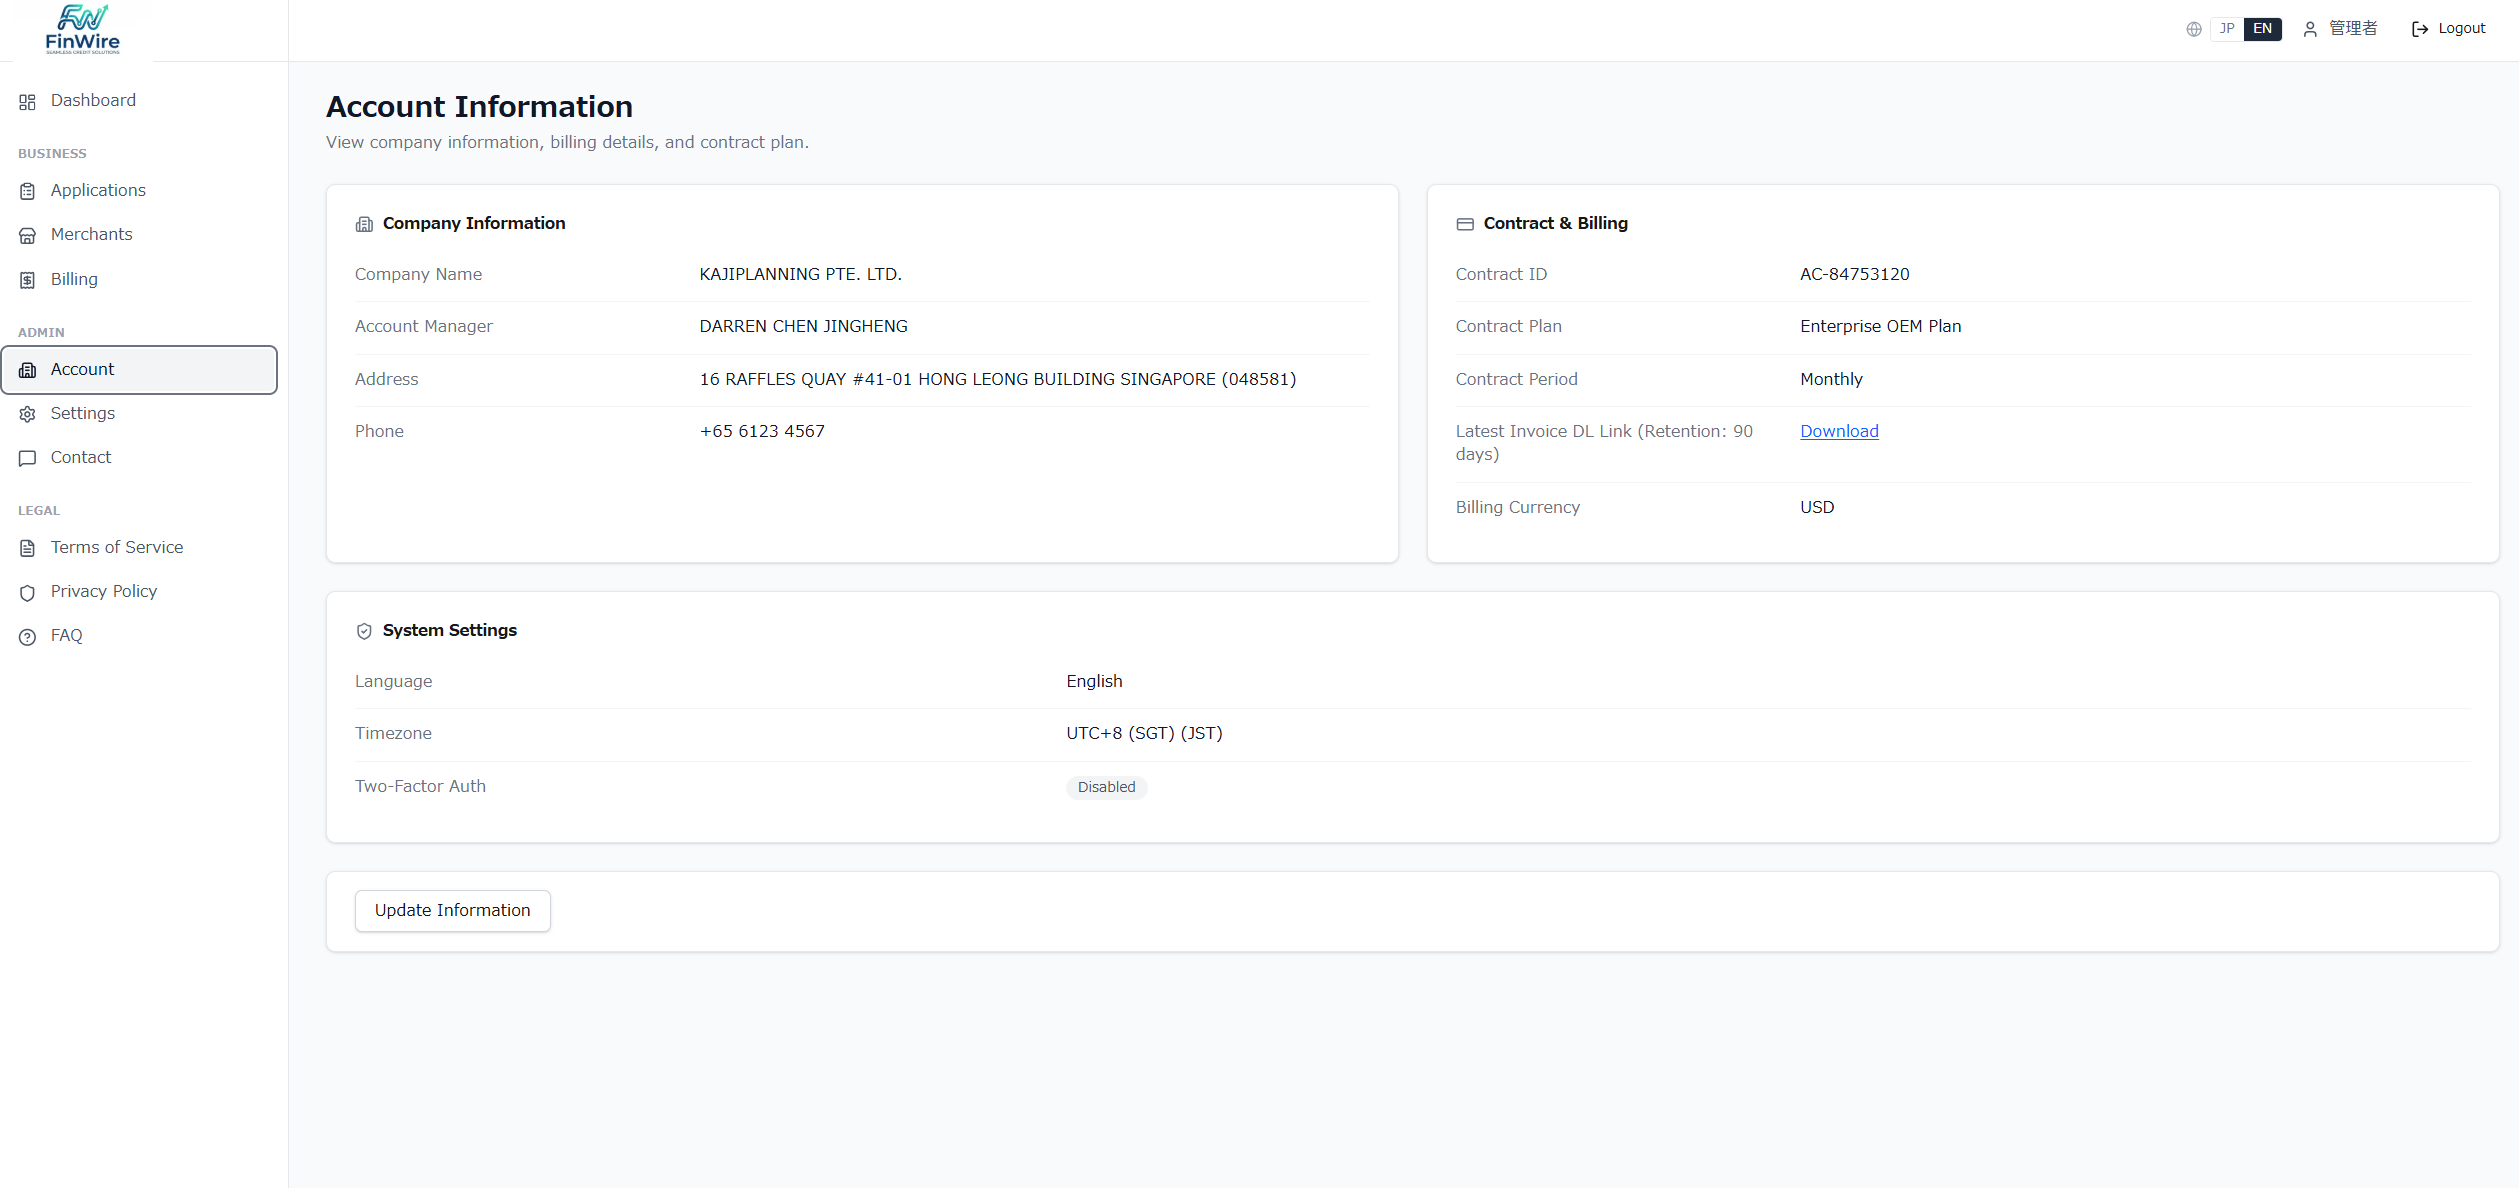Screen dimensions: 2519x1188
Task: Open the Privacy Policy page
Action: pos(103,591)
